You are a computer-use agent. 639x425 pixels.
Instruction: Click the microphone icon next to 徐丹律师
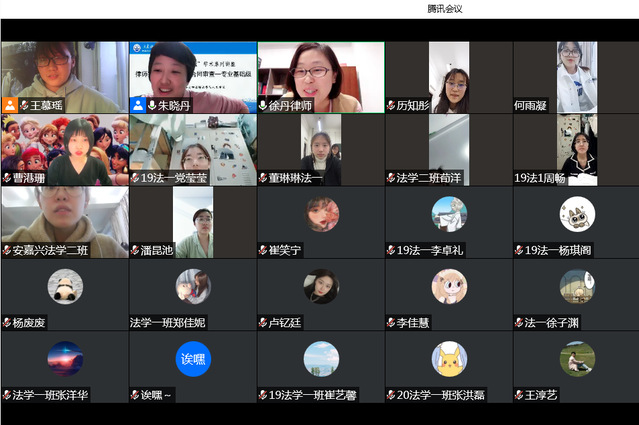263,105
